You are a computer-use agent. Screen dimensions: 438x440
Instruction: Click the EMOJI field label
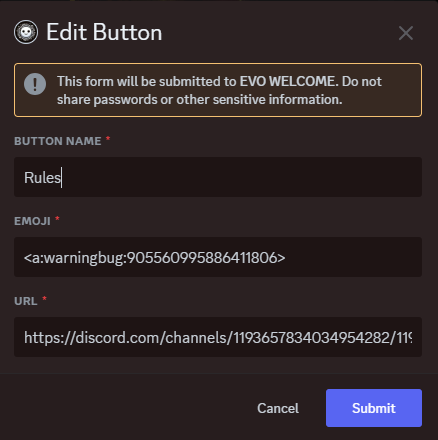pyautogui.click(x=32, y=221)
